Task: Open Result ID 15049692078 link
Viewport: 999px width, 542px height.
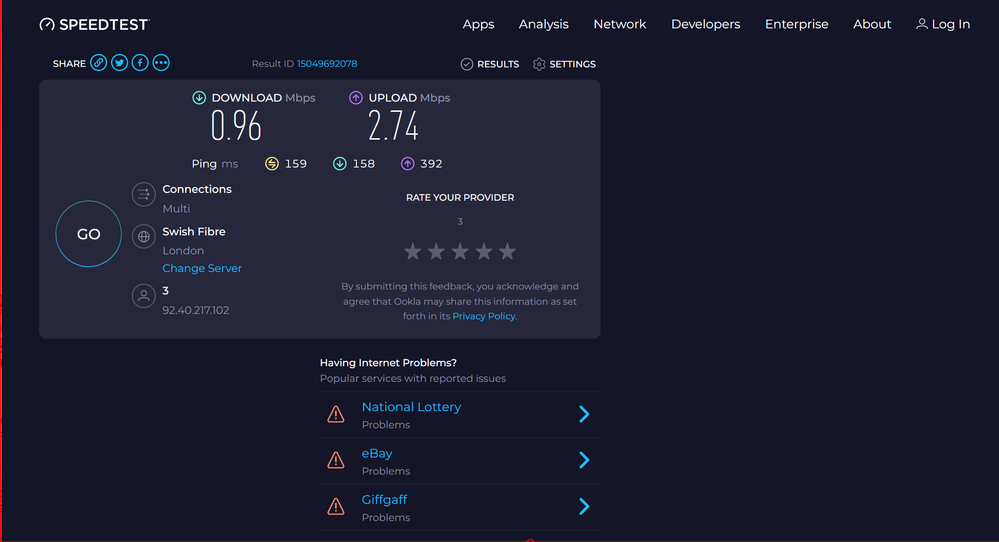Action: point(327,64)
